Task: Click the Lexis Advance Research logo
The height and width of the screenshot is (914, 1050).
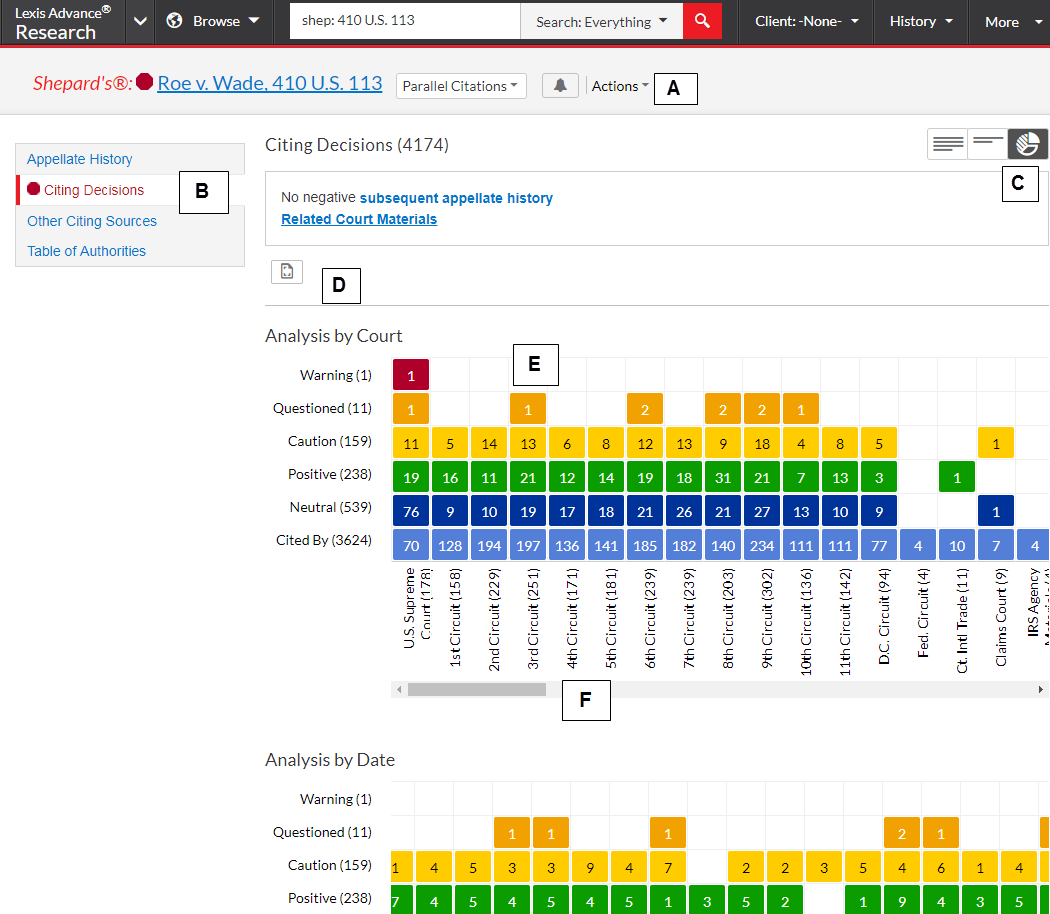Action: point(62,22)
